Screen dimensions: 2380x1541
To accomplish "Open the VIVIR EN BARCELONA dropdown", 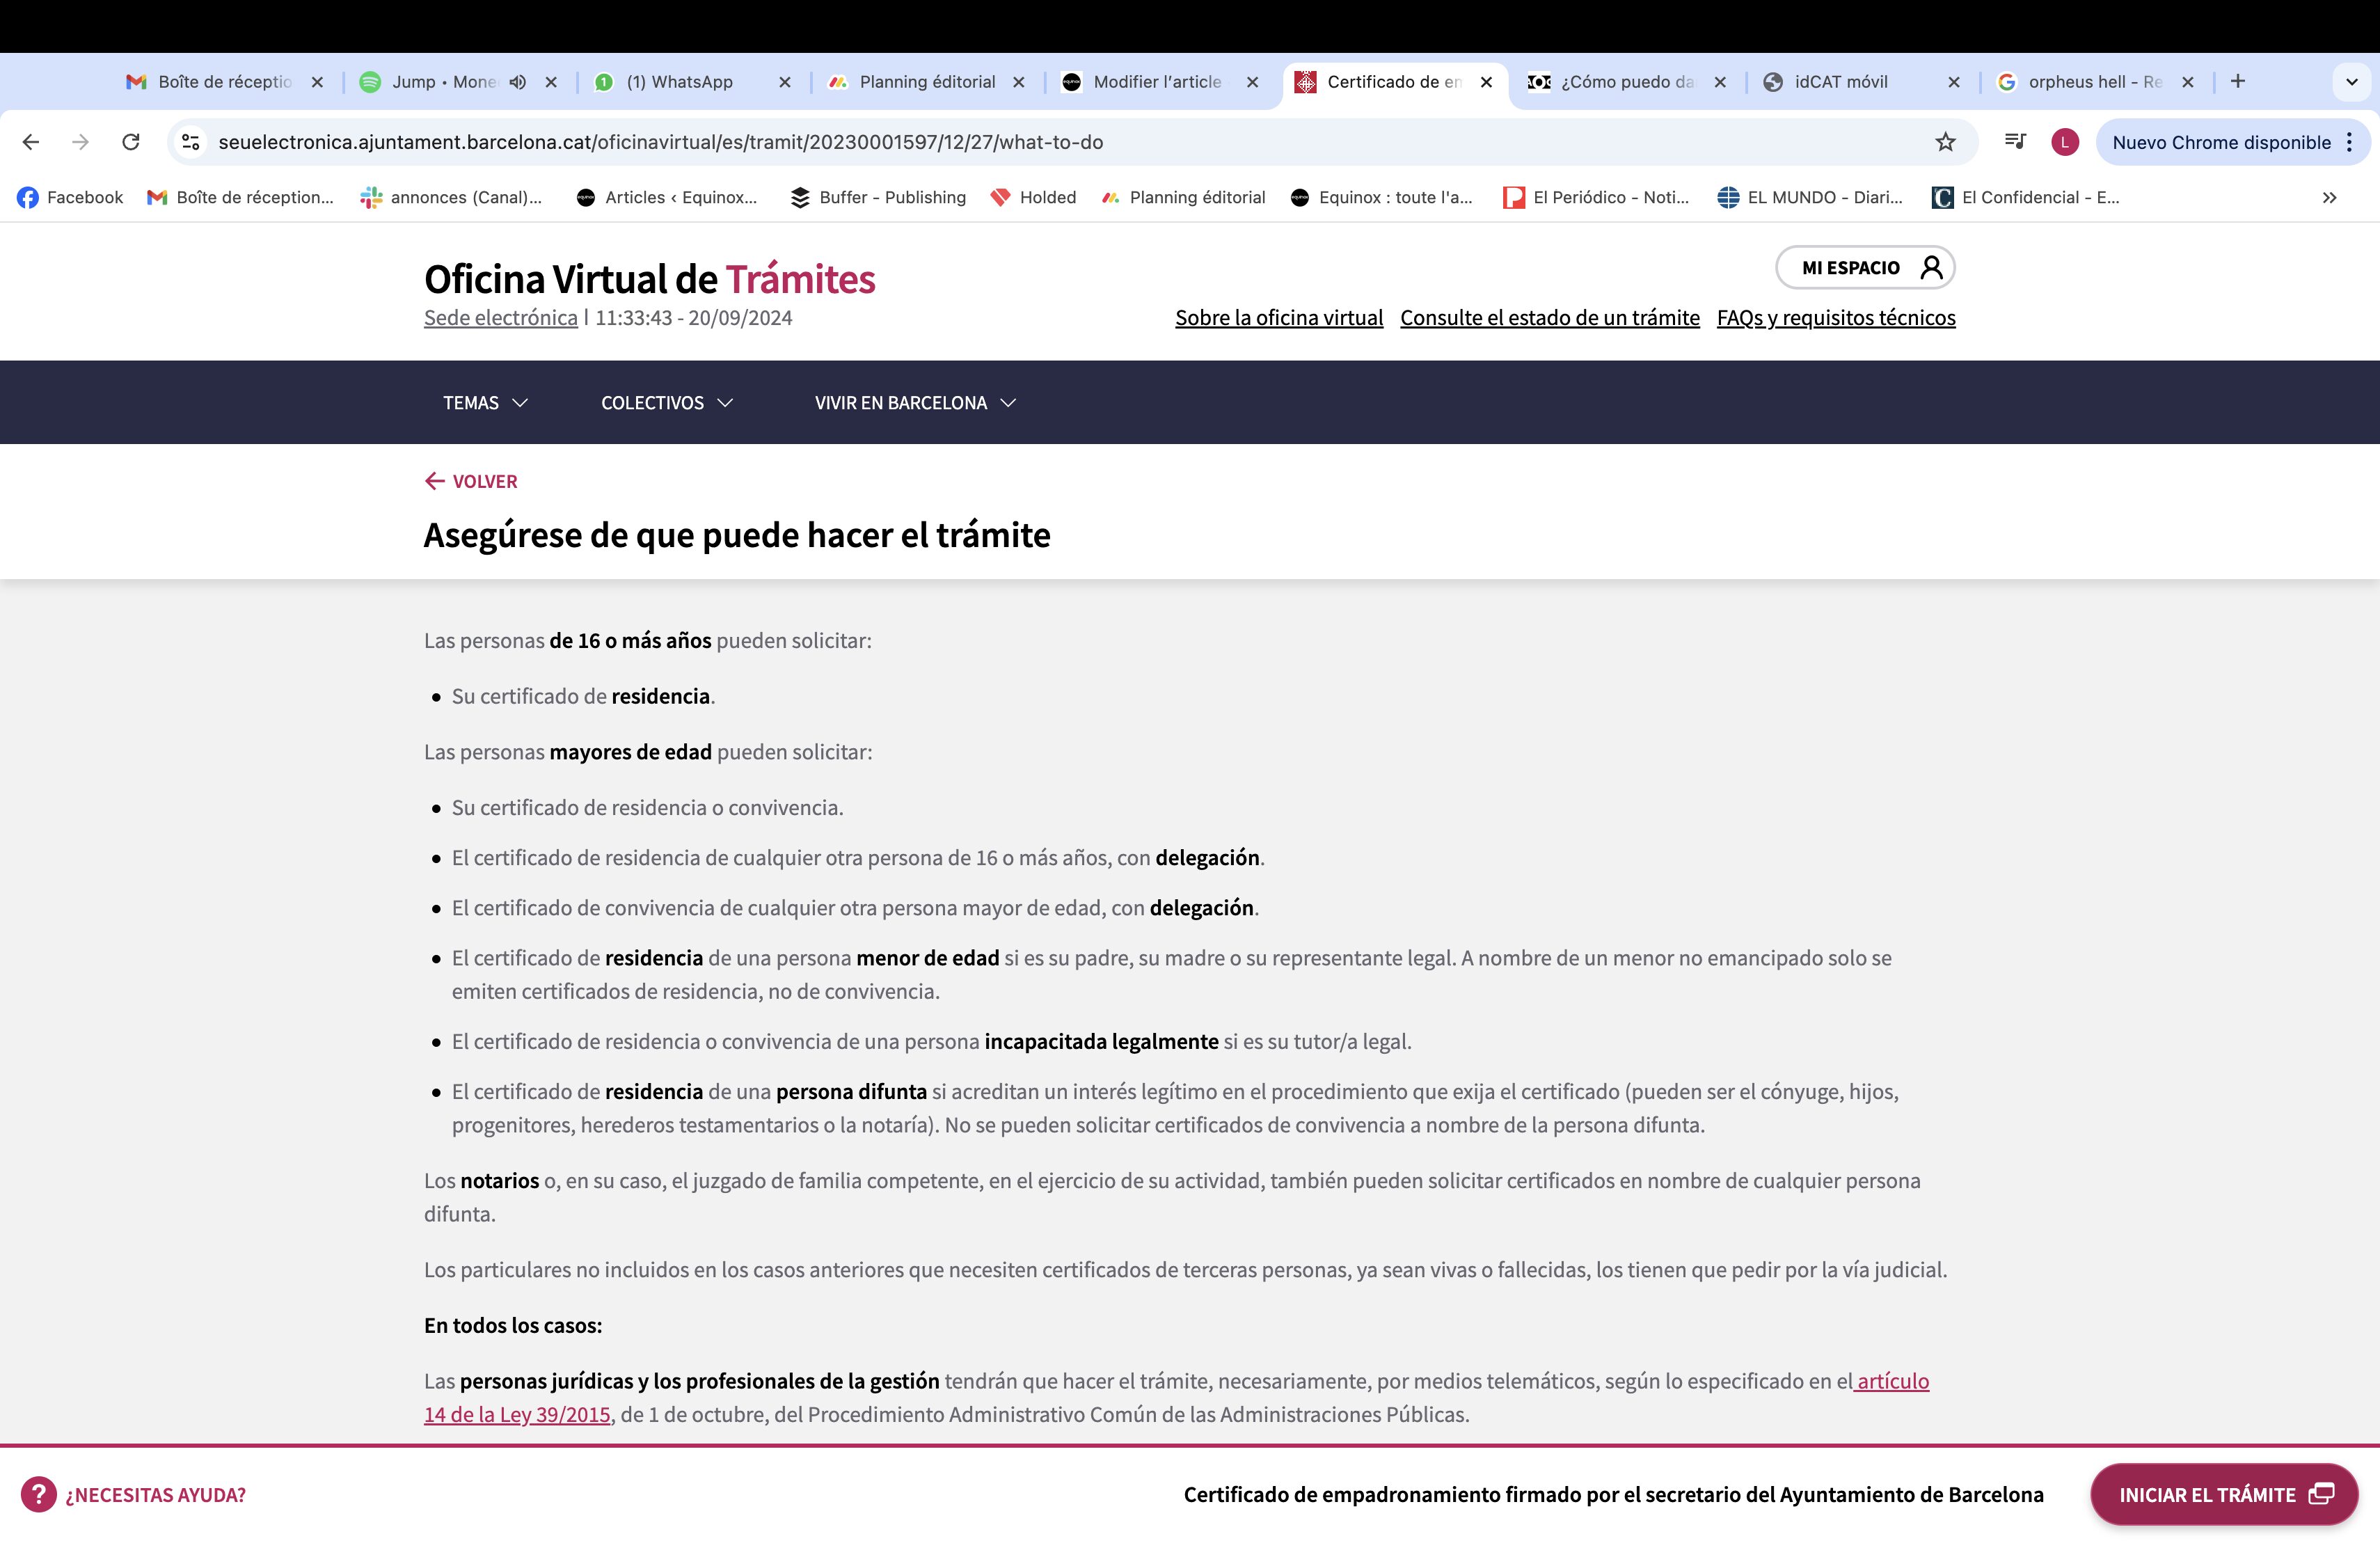I will pyautogui.click(x=915, y=403).
